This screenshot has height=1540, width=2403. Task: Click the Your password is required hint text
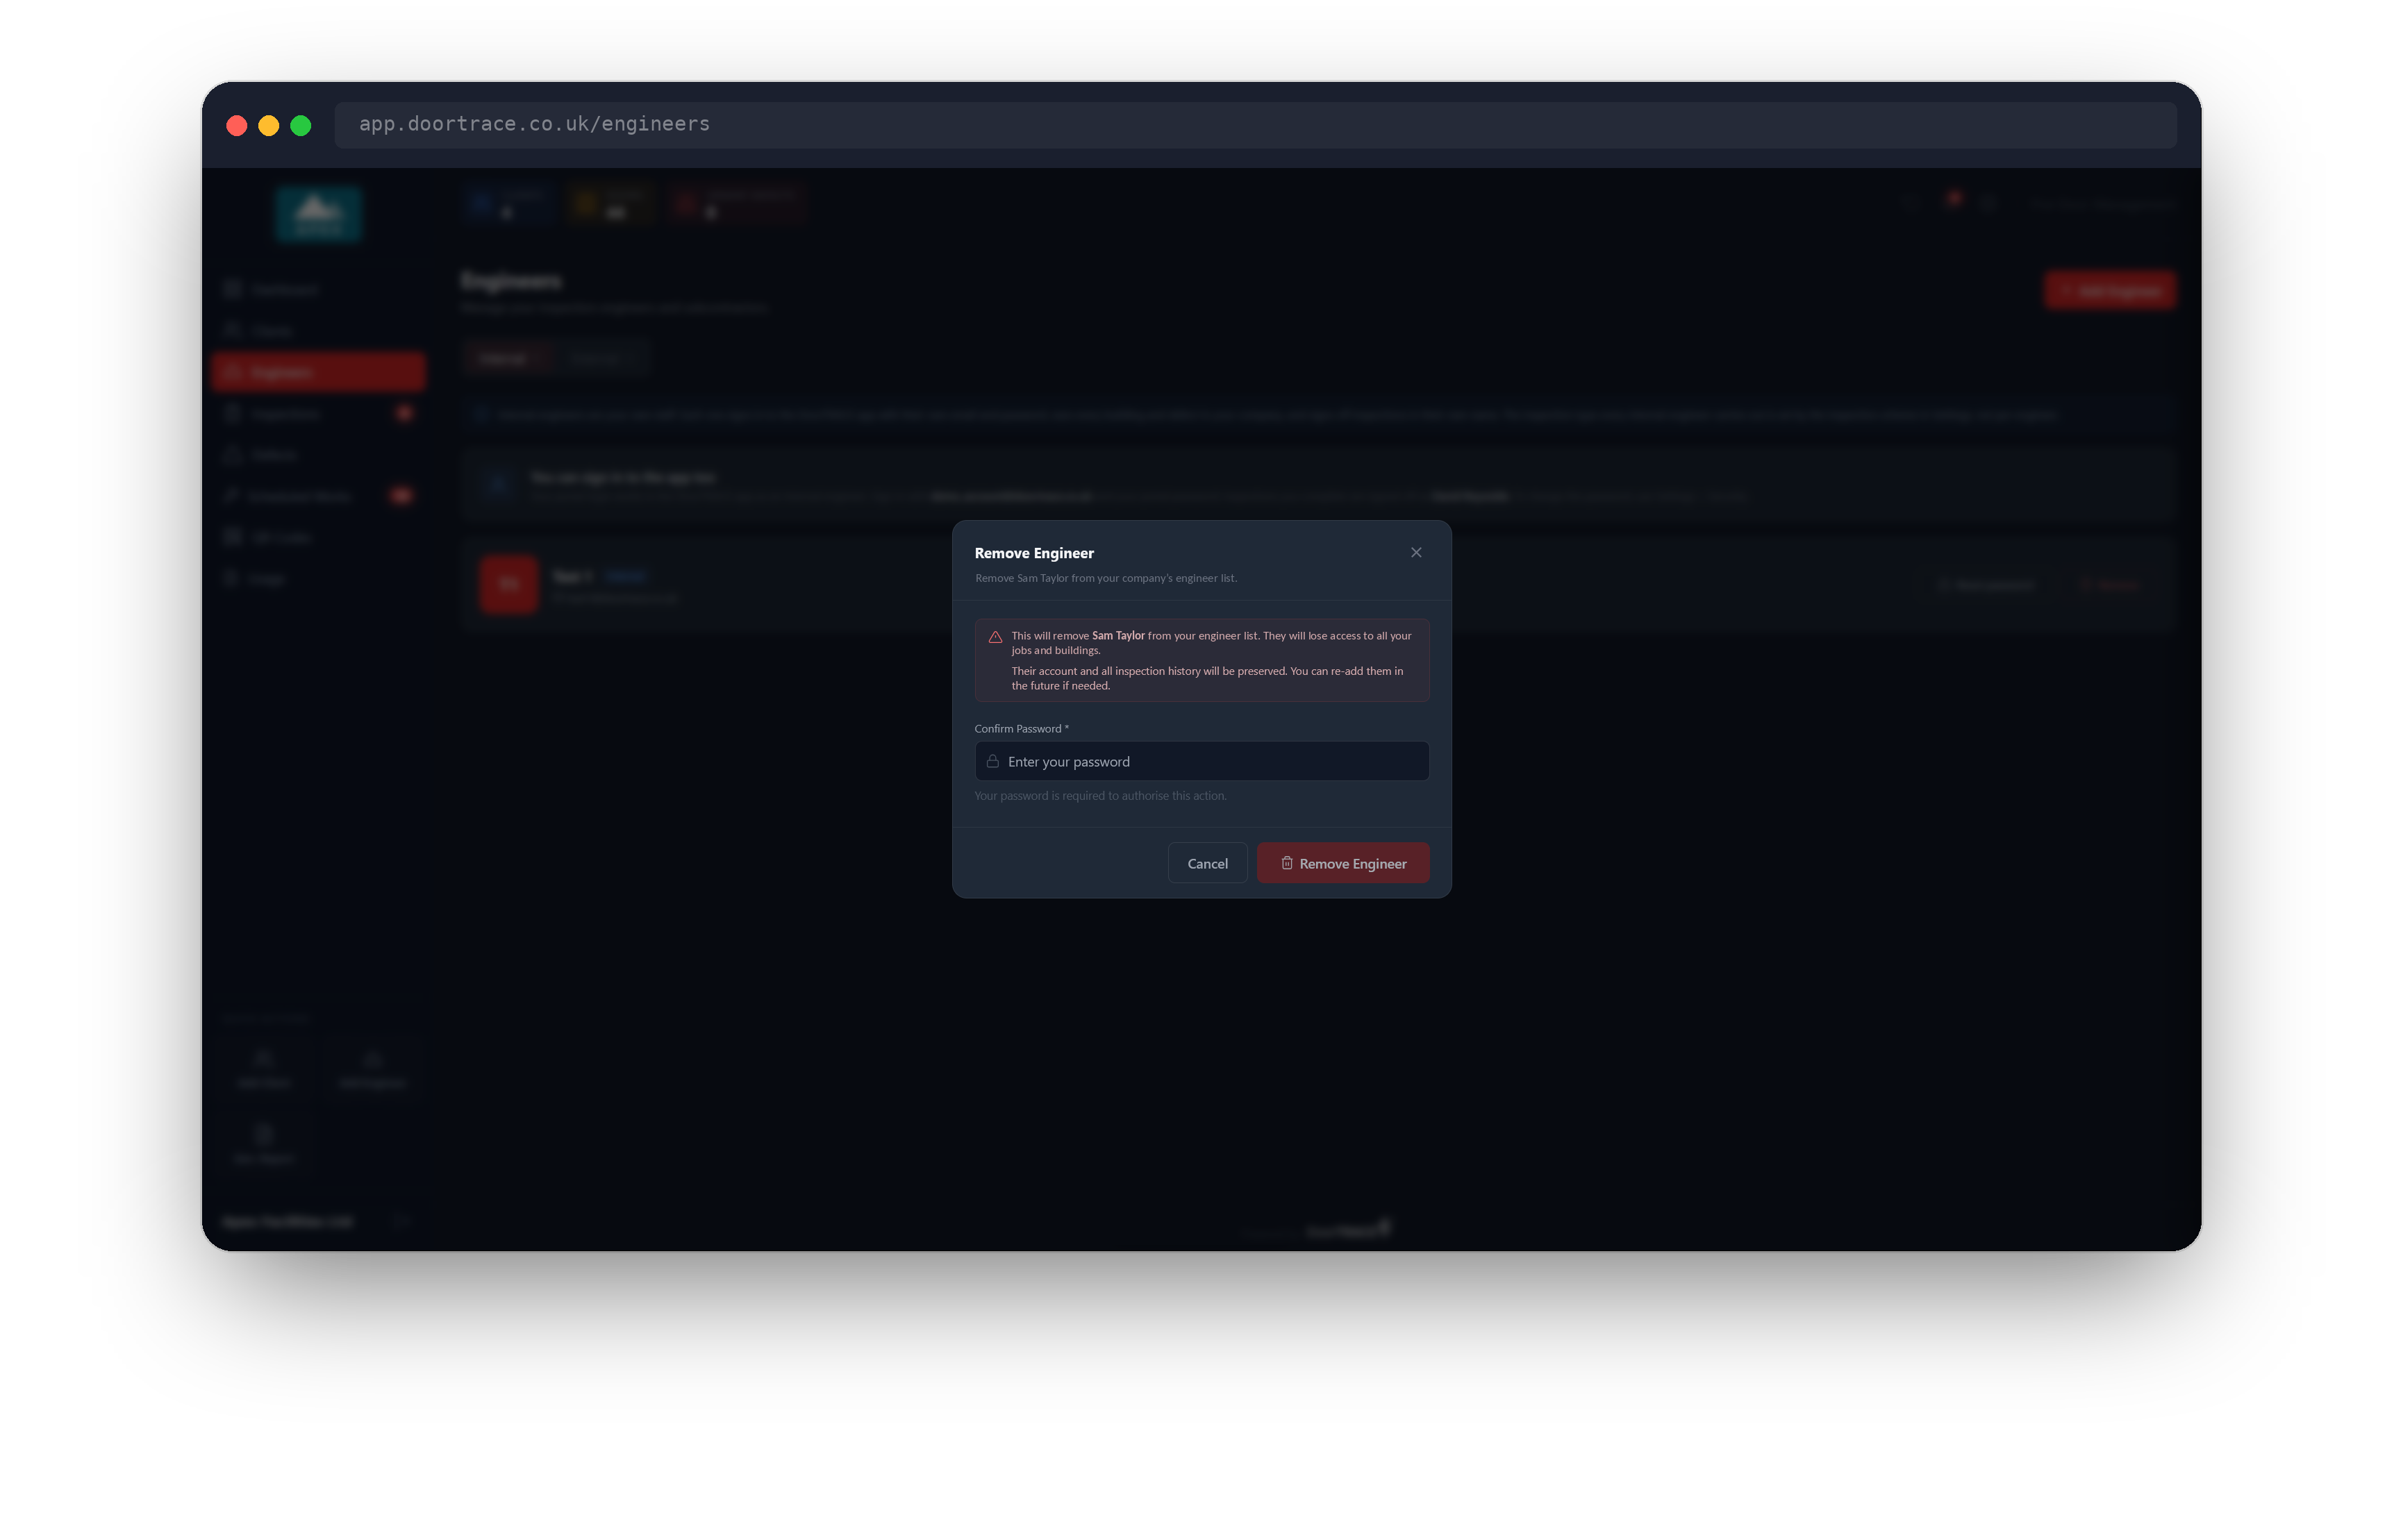1100,796
